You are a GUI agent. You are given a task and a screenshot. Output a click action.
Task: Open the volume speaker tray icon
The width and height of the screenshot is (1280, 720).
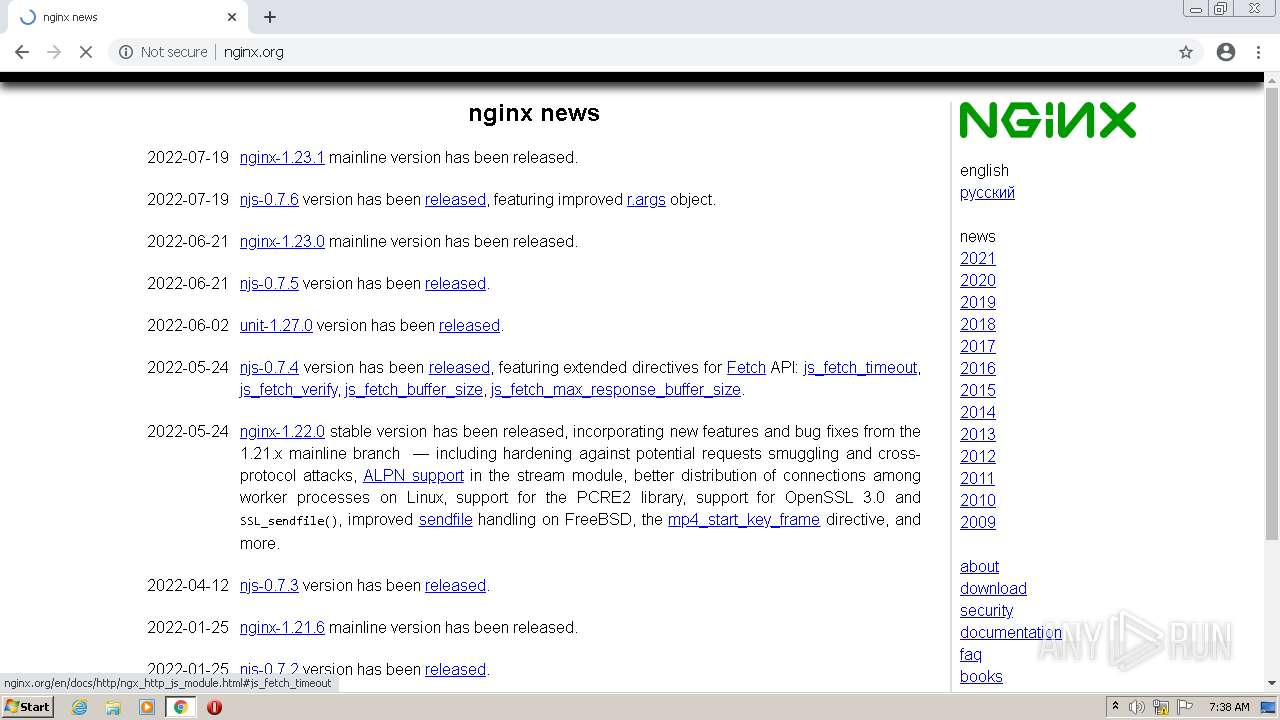(x=1137, y=707)
